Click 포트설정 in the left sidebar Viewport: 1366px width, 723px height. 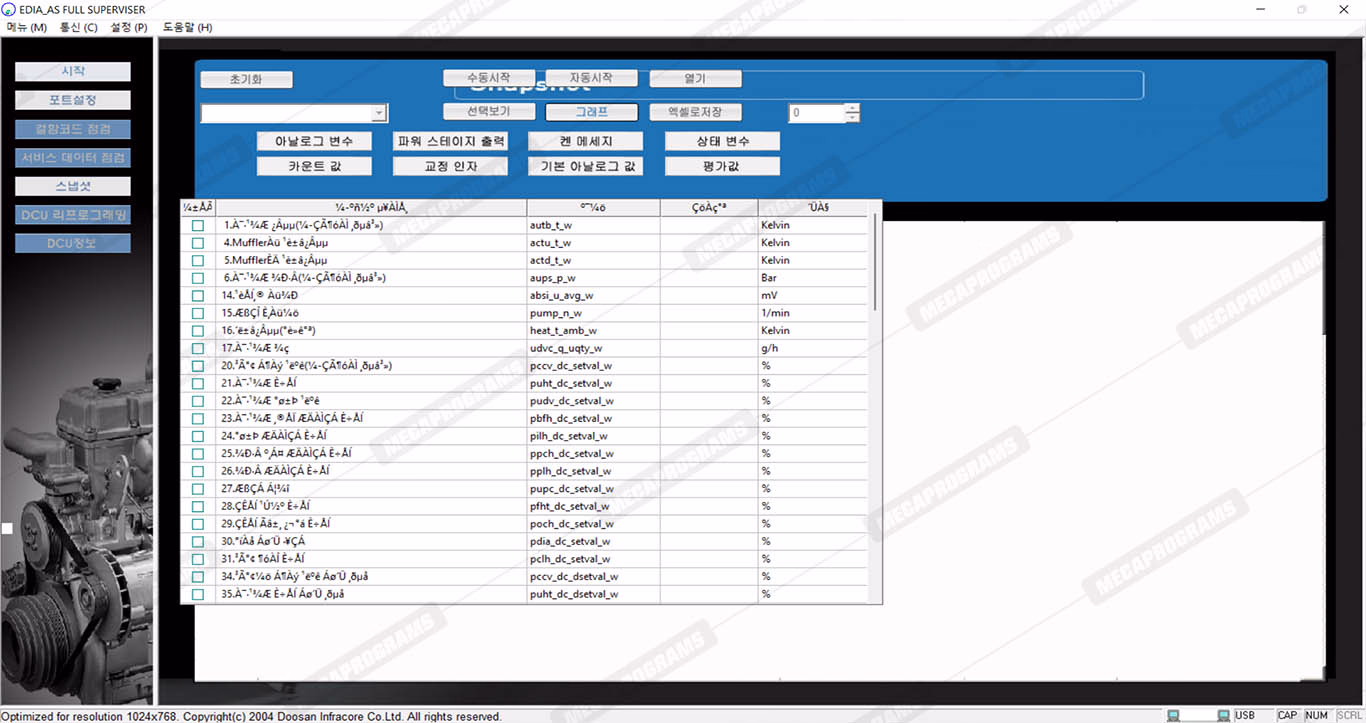click(x=73, y=100)
